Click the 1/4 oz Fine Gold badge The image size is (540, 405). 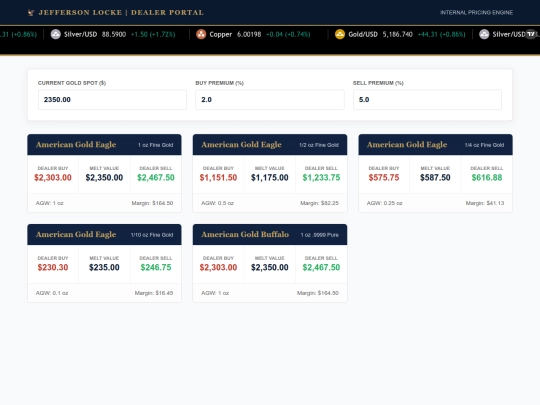point(484,145)
